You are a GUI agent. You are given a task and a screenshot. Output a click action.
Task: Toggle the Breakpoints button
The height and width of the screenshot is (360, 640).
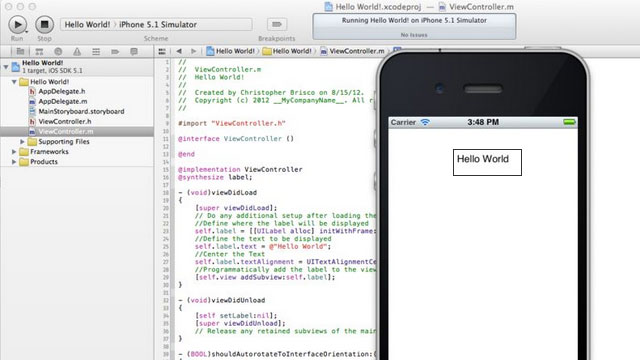(x=276, y=24)
